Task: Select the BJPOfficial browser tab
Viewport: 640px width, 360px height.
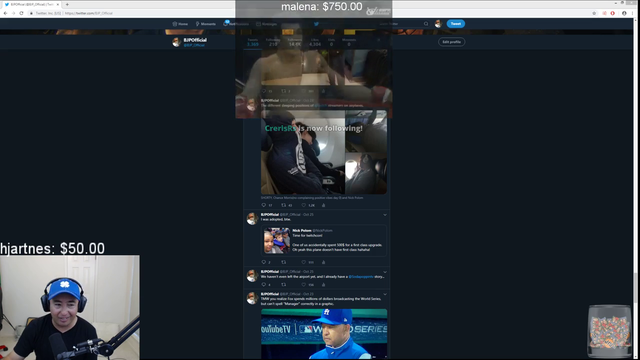Action: point(32,4)
